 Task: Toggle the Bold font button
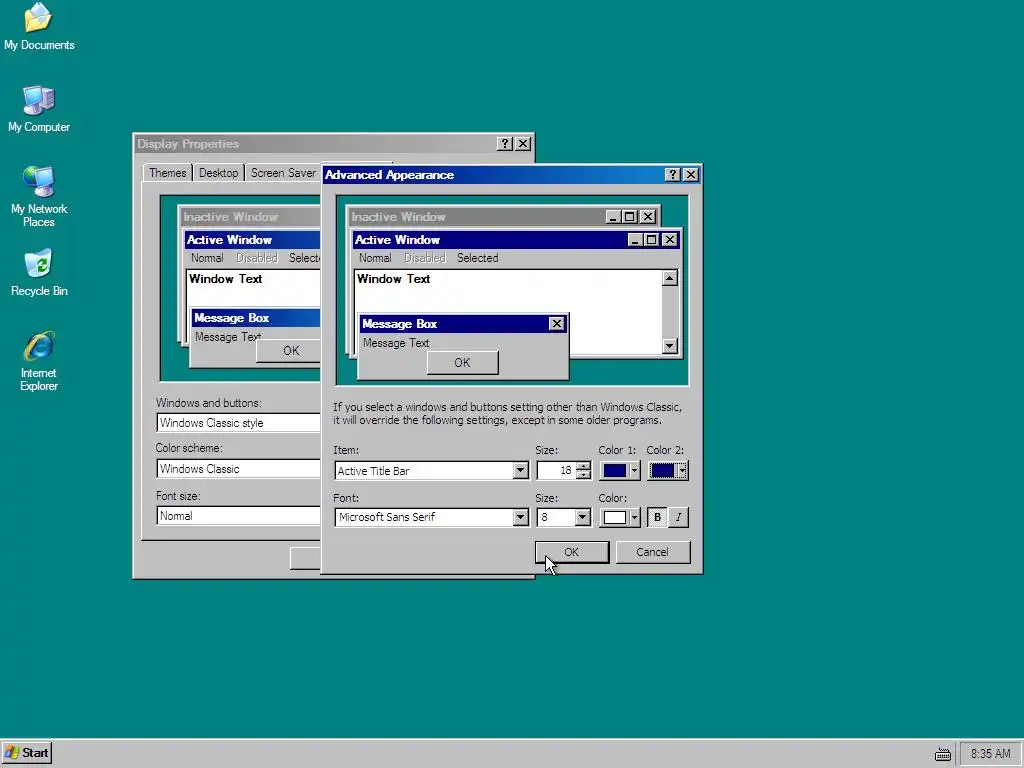pyautogui.click(x=657, y=517)
